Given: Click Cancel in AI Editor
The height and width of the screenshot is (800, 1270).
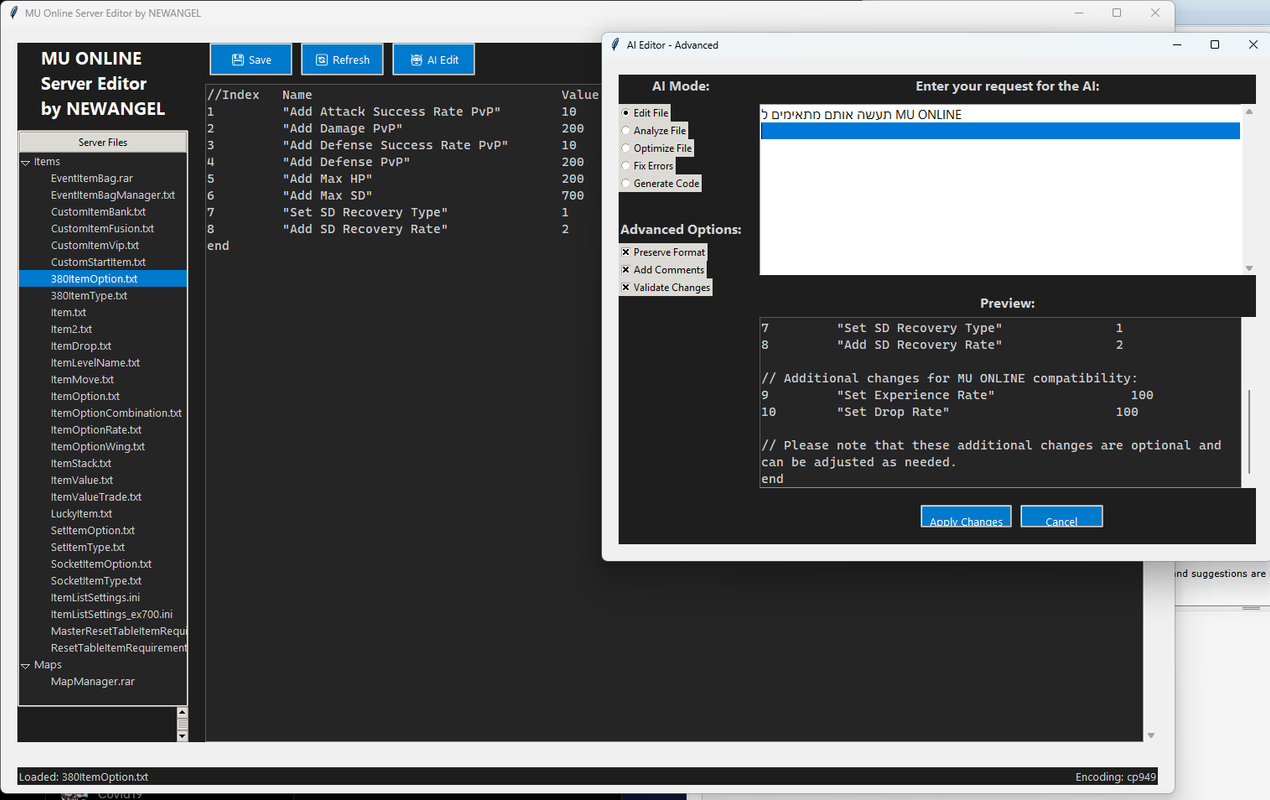Looking at the screenshot, I should pyautogui.click(x=1062, y=516).
